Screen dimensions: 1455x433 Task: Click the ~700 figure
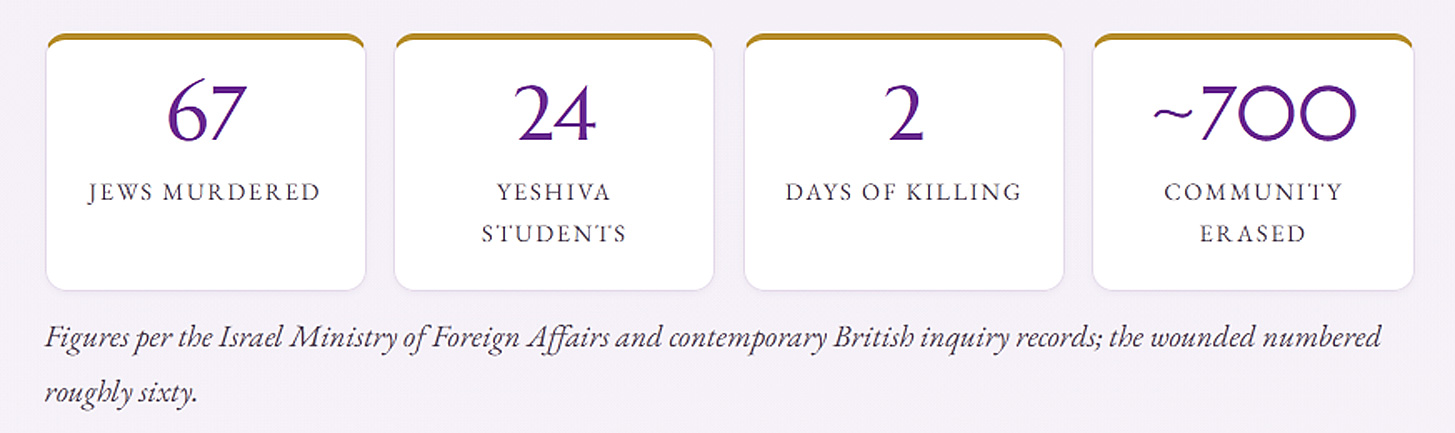point(1253,112)
